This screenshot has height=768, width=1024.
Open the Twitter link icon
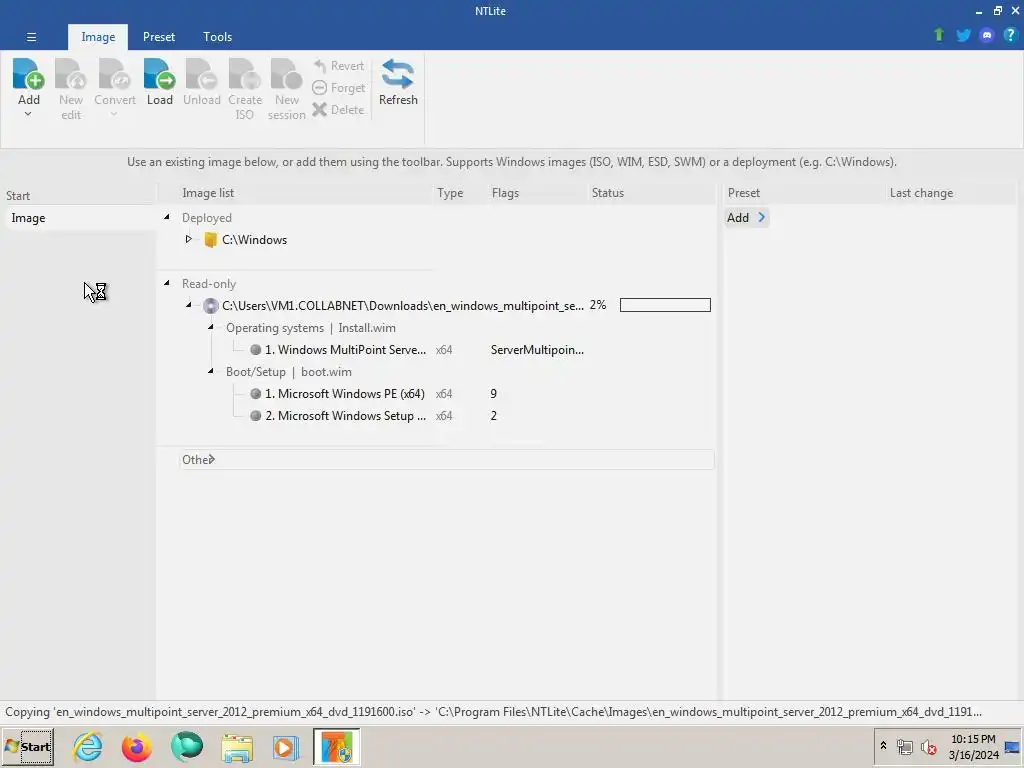pos(963,35)
